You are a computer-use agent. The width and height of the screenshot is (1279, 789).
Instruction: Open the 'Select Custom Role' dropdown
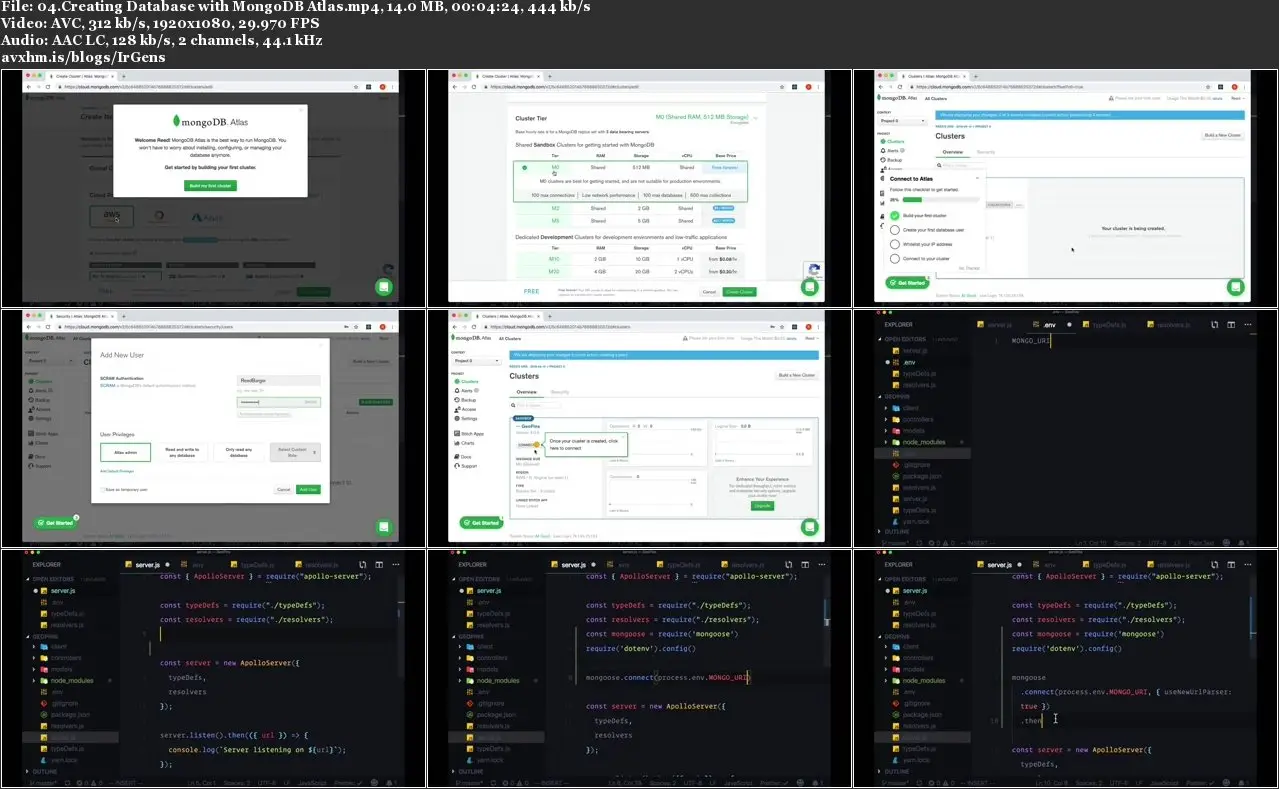[x=296, y=453]
